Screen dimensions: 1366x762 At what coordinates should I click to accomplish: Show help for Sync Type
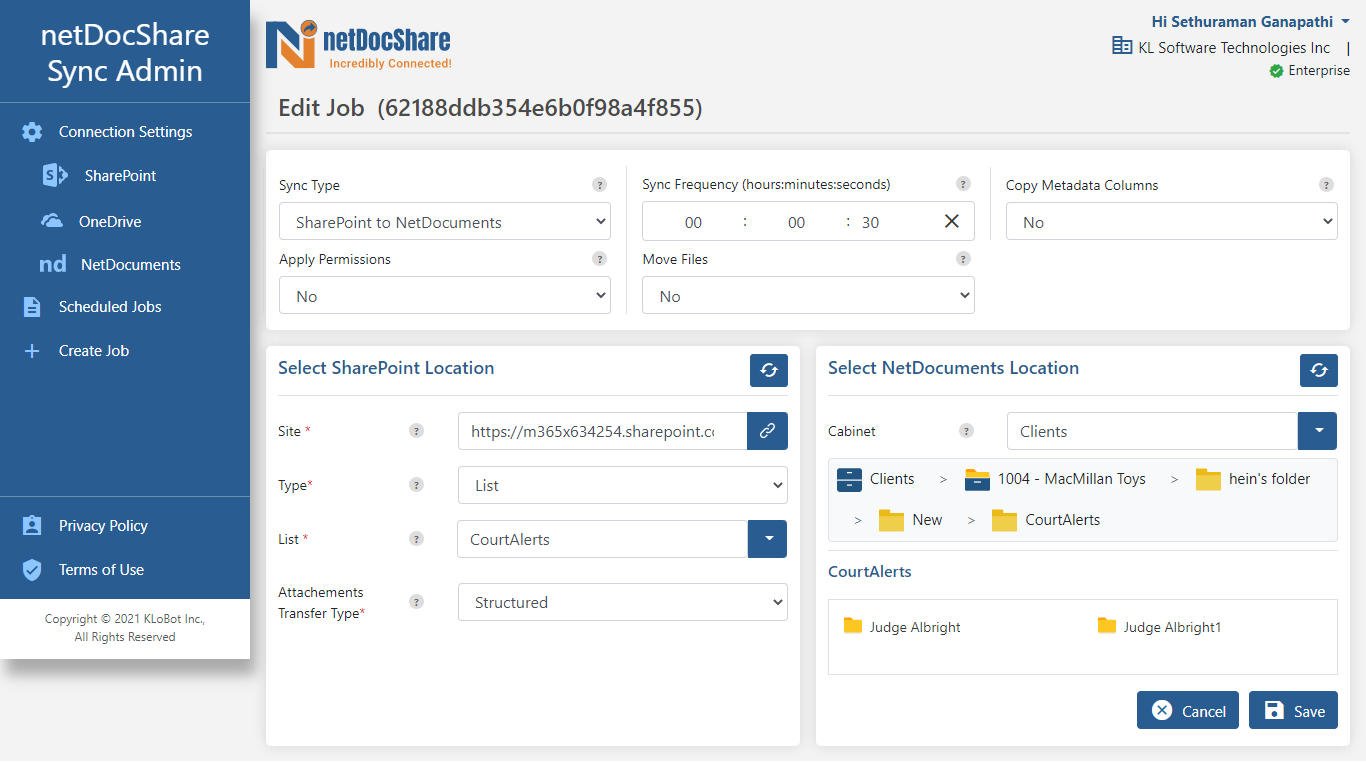(x=599, y=185)
